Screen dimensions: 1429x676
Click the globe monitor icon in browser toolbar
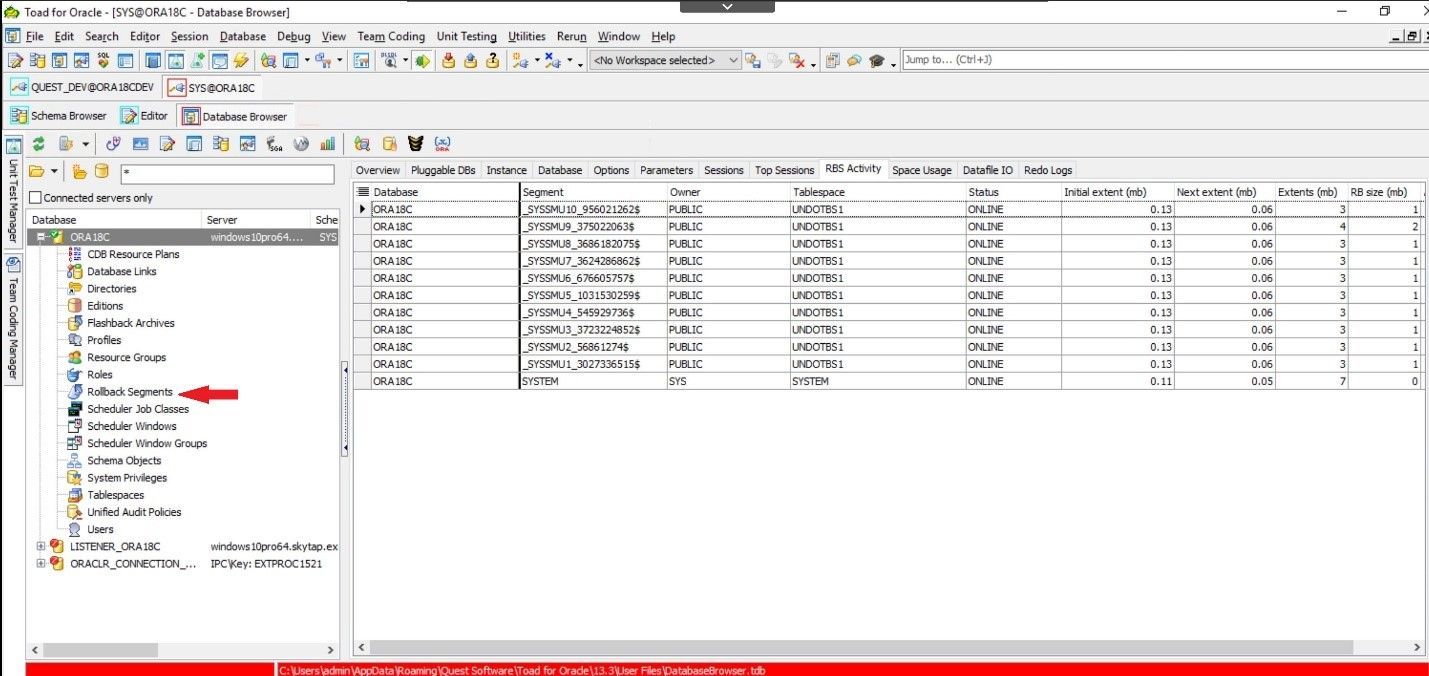coord(301,144)
